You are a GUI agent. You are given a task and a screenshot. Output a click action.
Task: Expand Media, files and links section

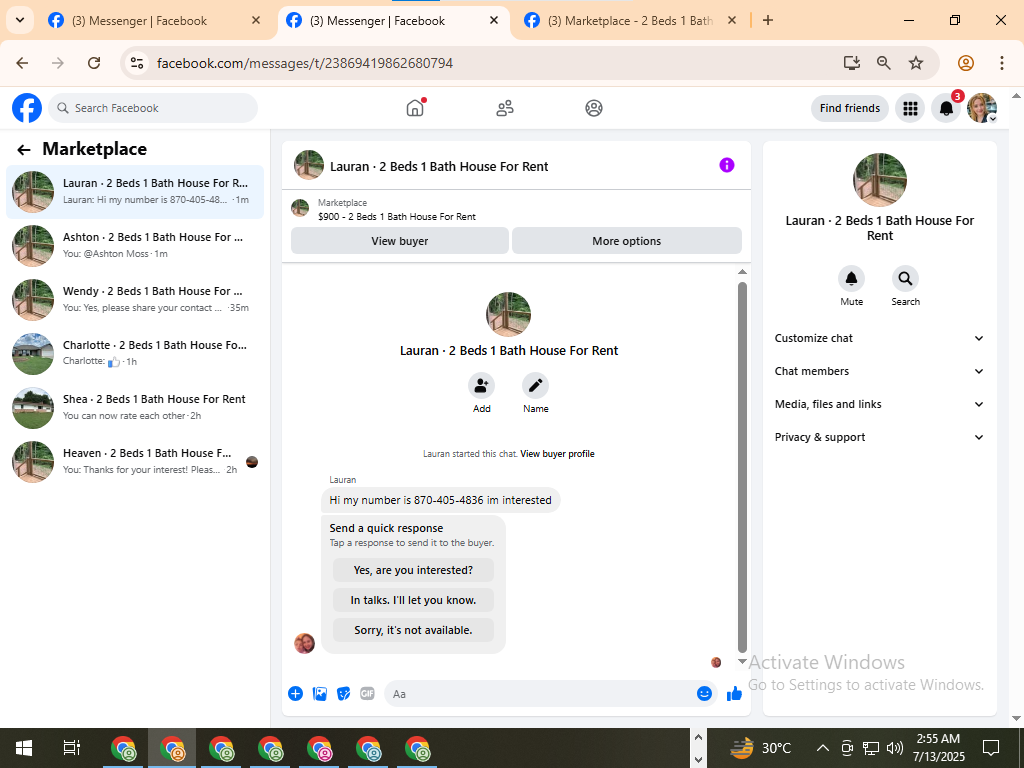click(x=879, y=404)
